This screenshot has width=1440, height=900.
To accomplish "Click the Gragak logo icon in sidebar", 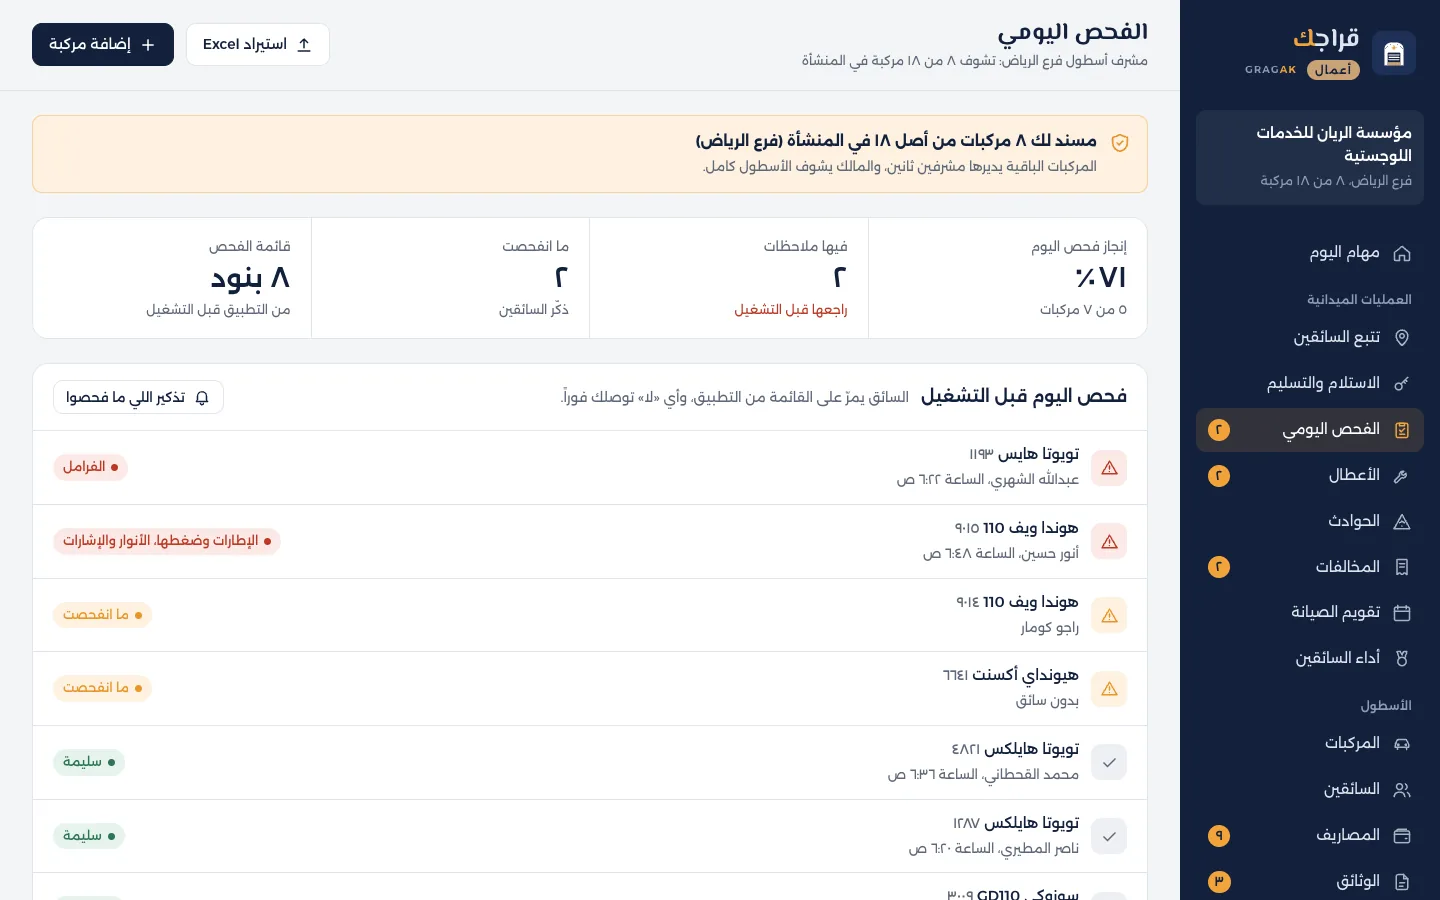I will tap(1394, 53).
